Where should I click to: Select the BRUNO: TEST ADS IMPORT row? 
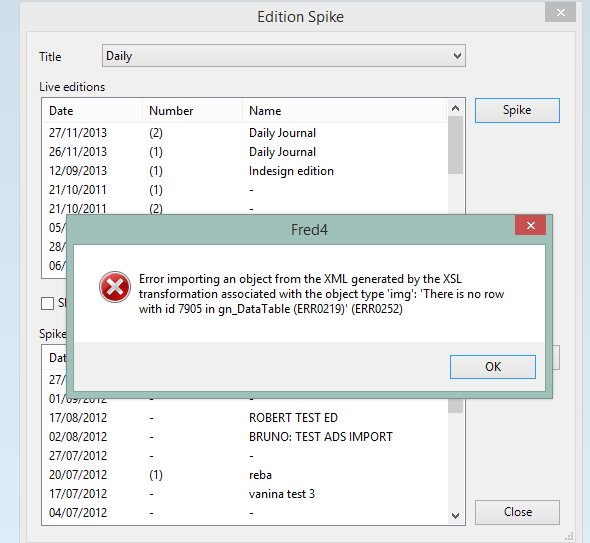pyautogui.click(x=245, y=437)
